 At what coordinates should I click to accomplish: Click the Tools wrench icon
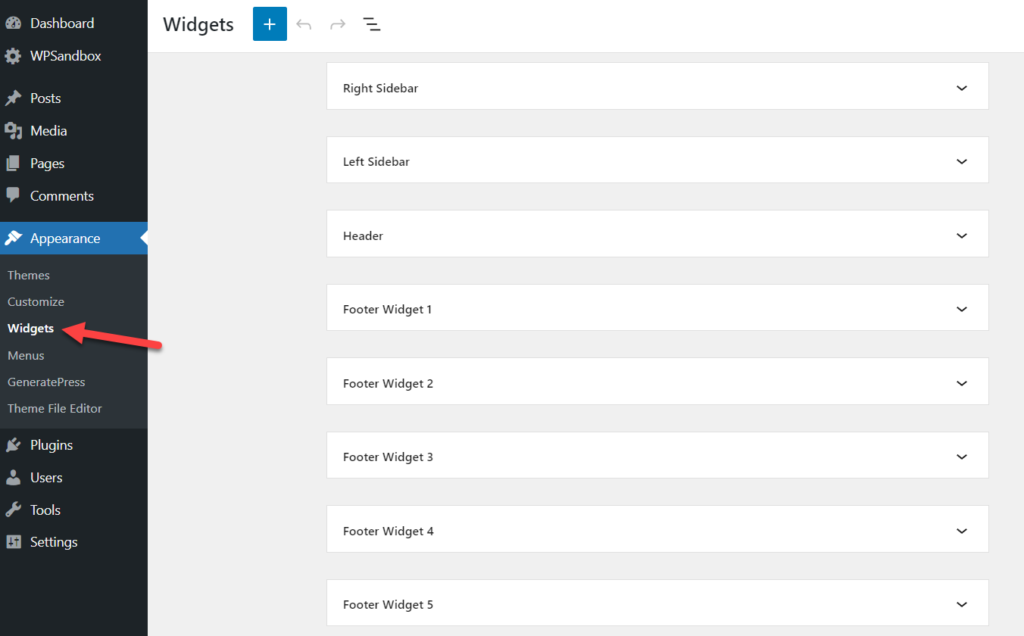point(13,509)
